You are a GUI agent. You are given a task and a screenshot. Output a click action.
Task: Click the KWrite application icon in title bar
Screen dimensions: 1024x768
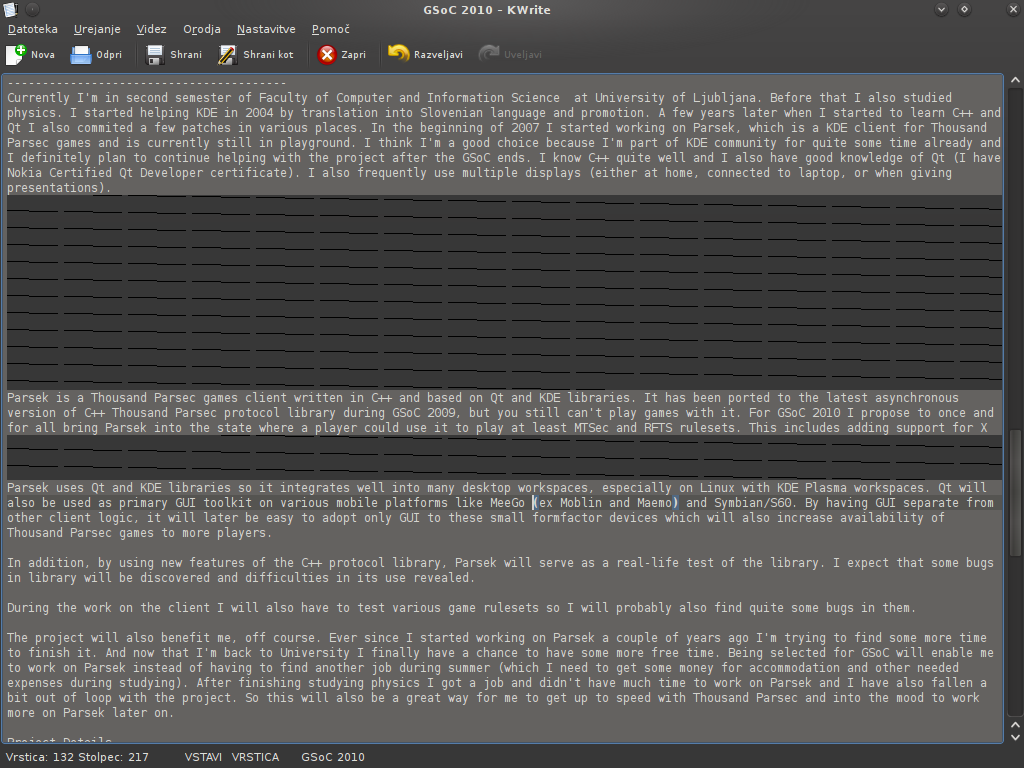coord(10,10)
